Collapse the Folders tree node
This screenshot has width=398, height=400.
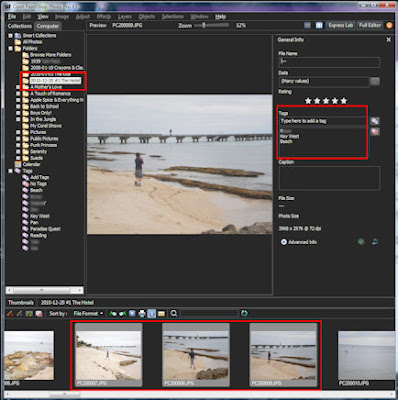(10, 48)
